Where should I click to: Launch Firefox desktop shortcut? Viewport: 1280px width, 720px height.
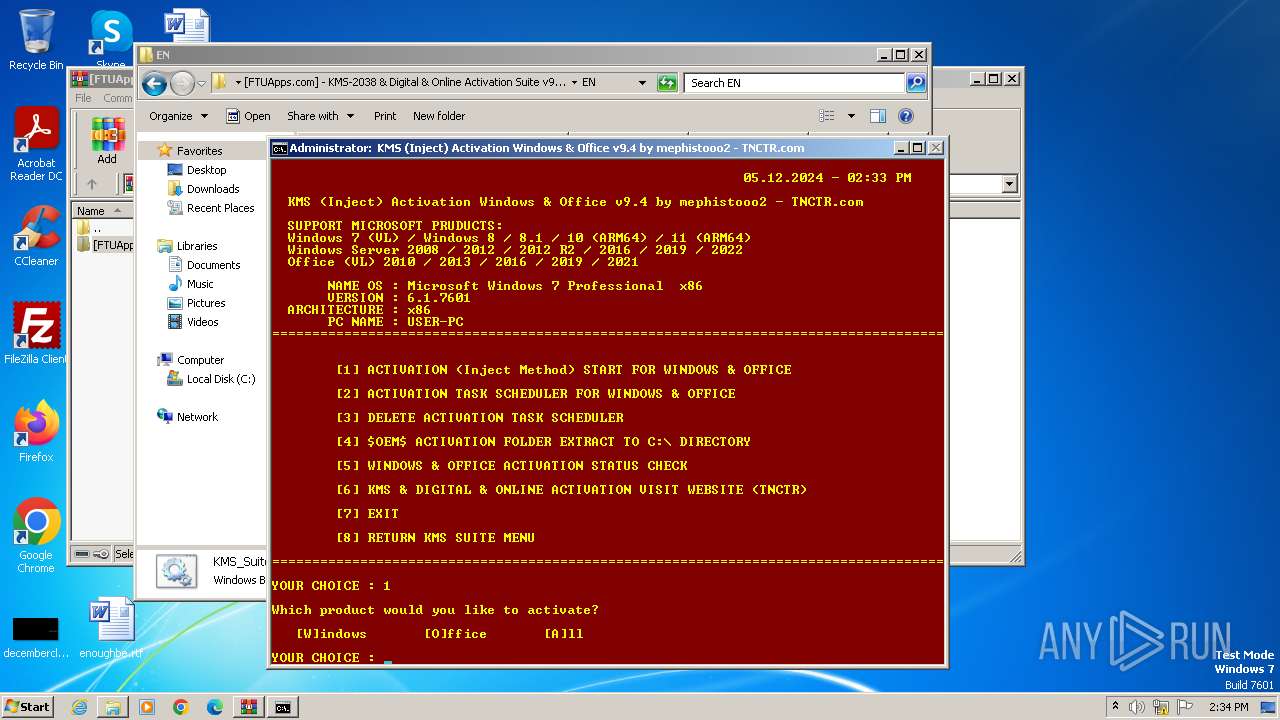36,431
